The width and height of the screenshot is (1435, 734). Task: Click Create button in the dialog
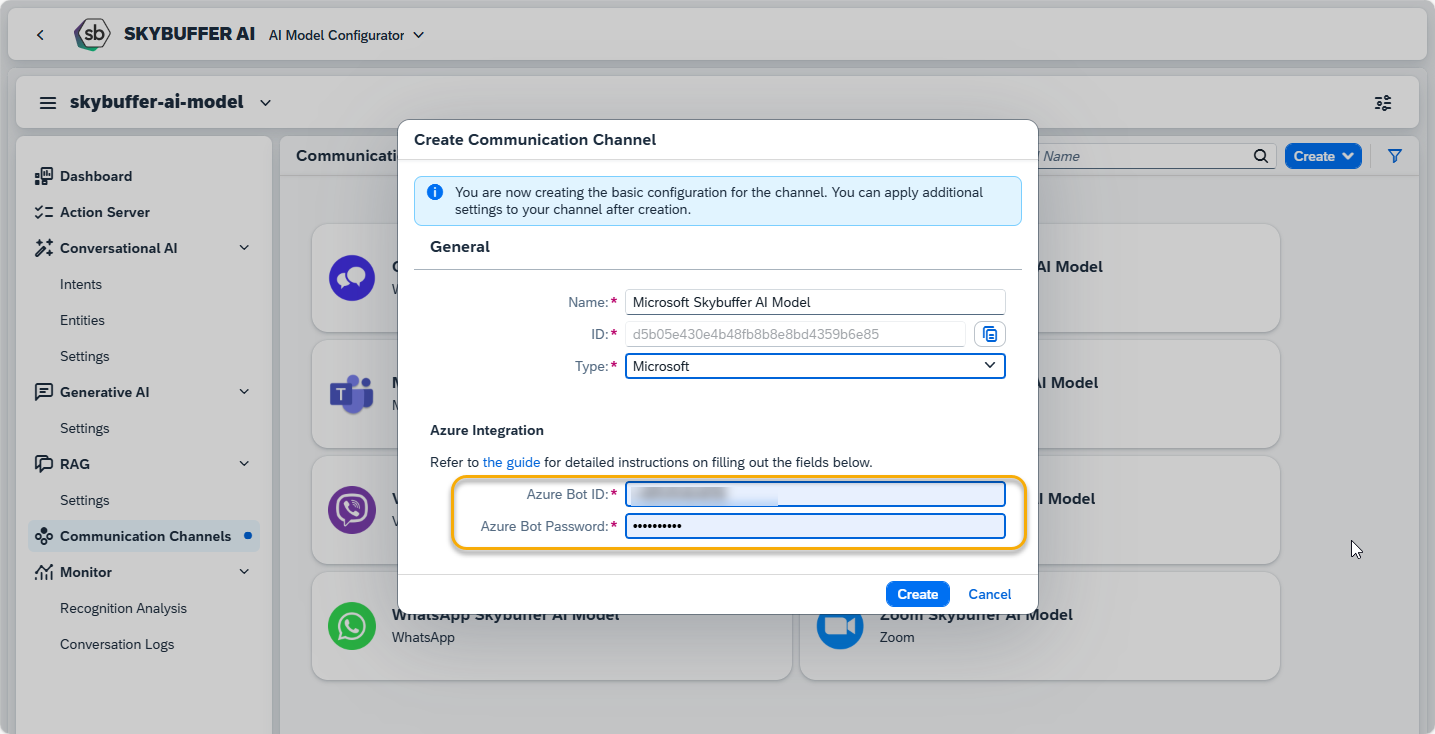917,594
